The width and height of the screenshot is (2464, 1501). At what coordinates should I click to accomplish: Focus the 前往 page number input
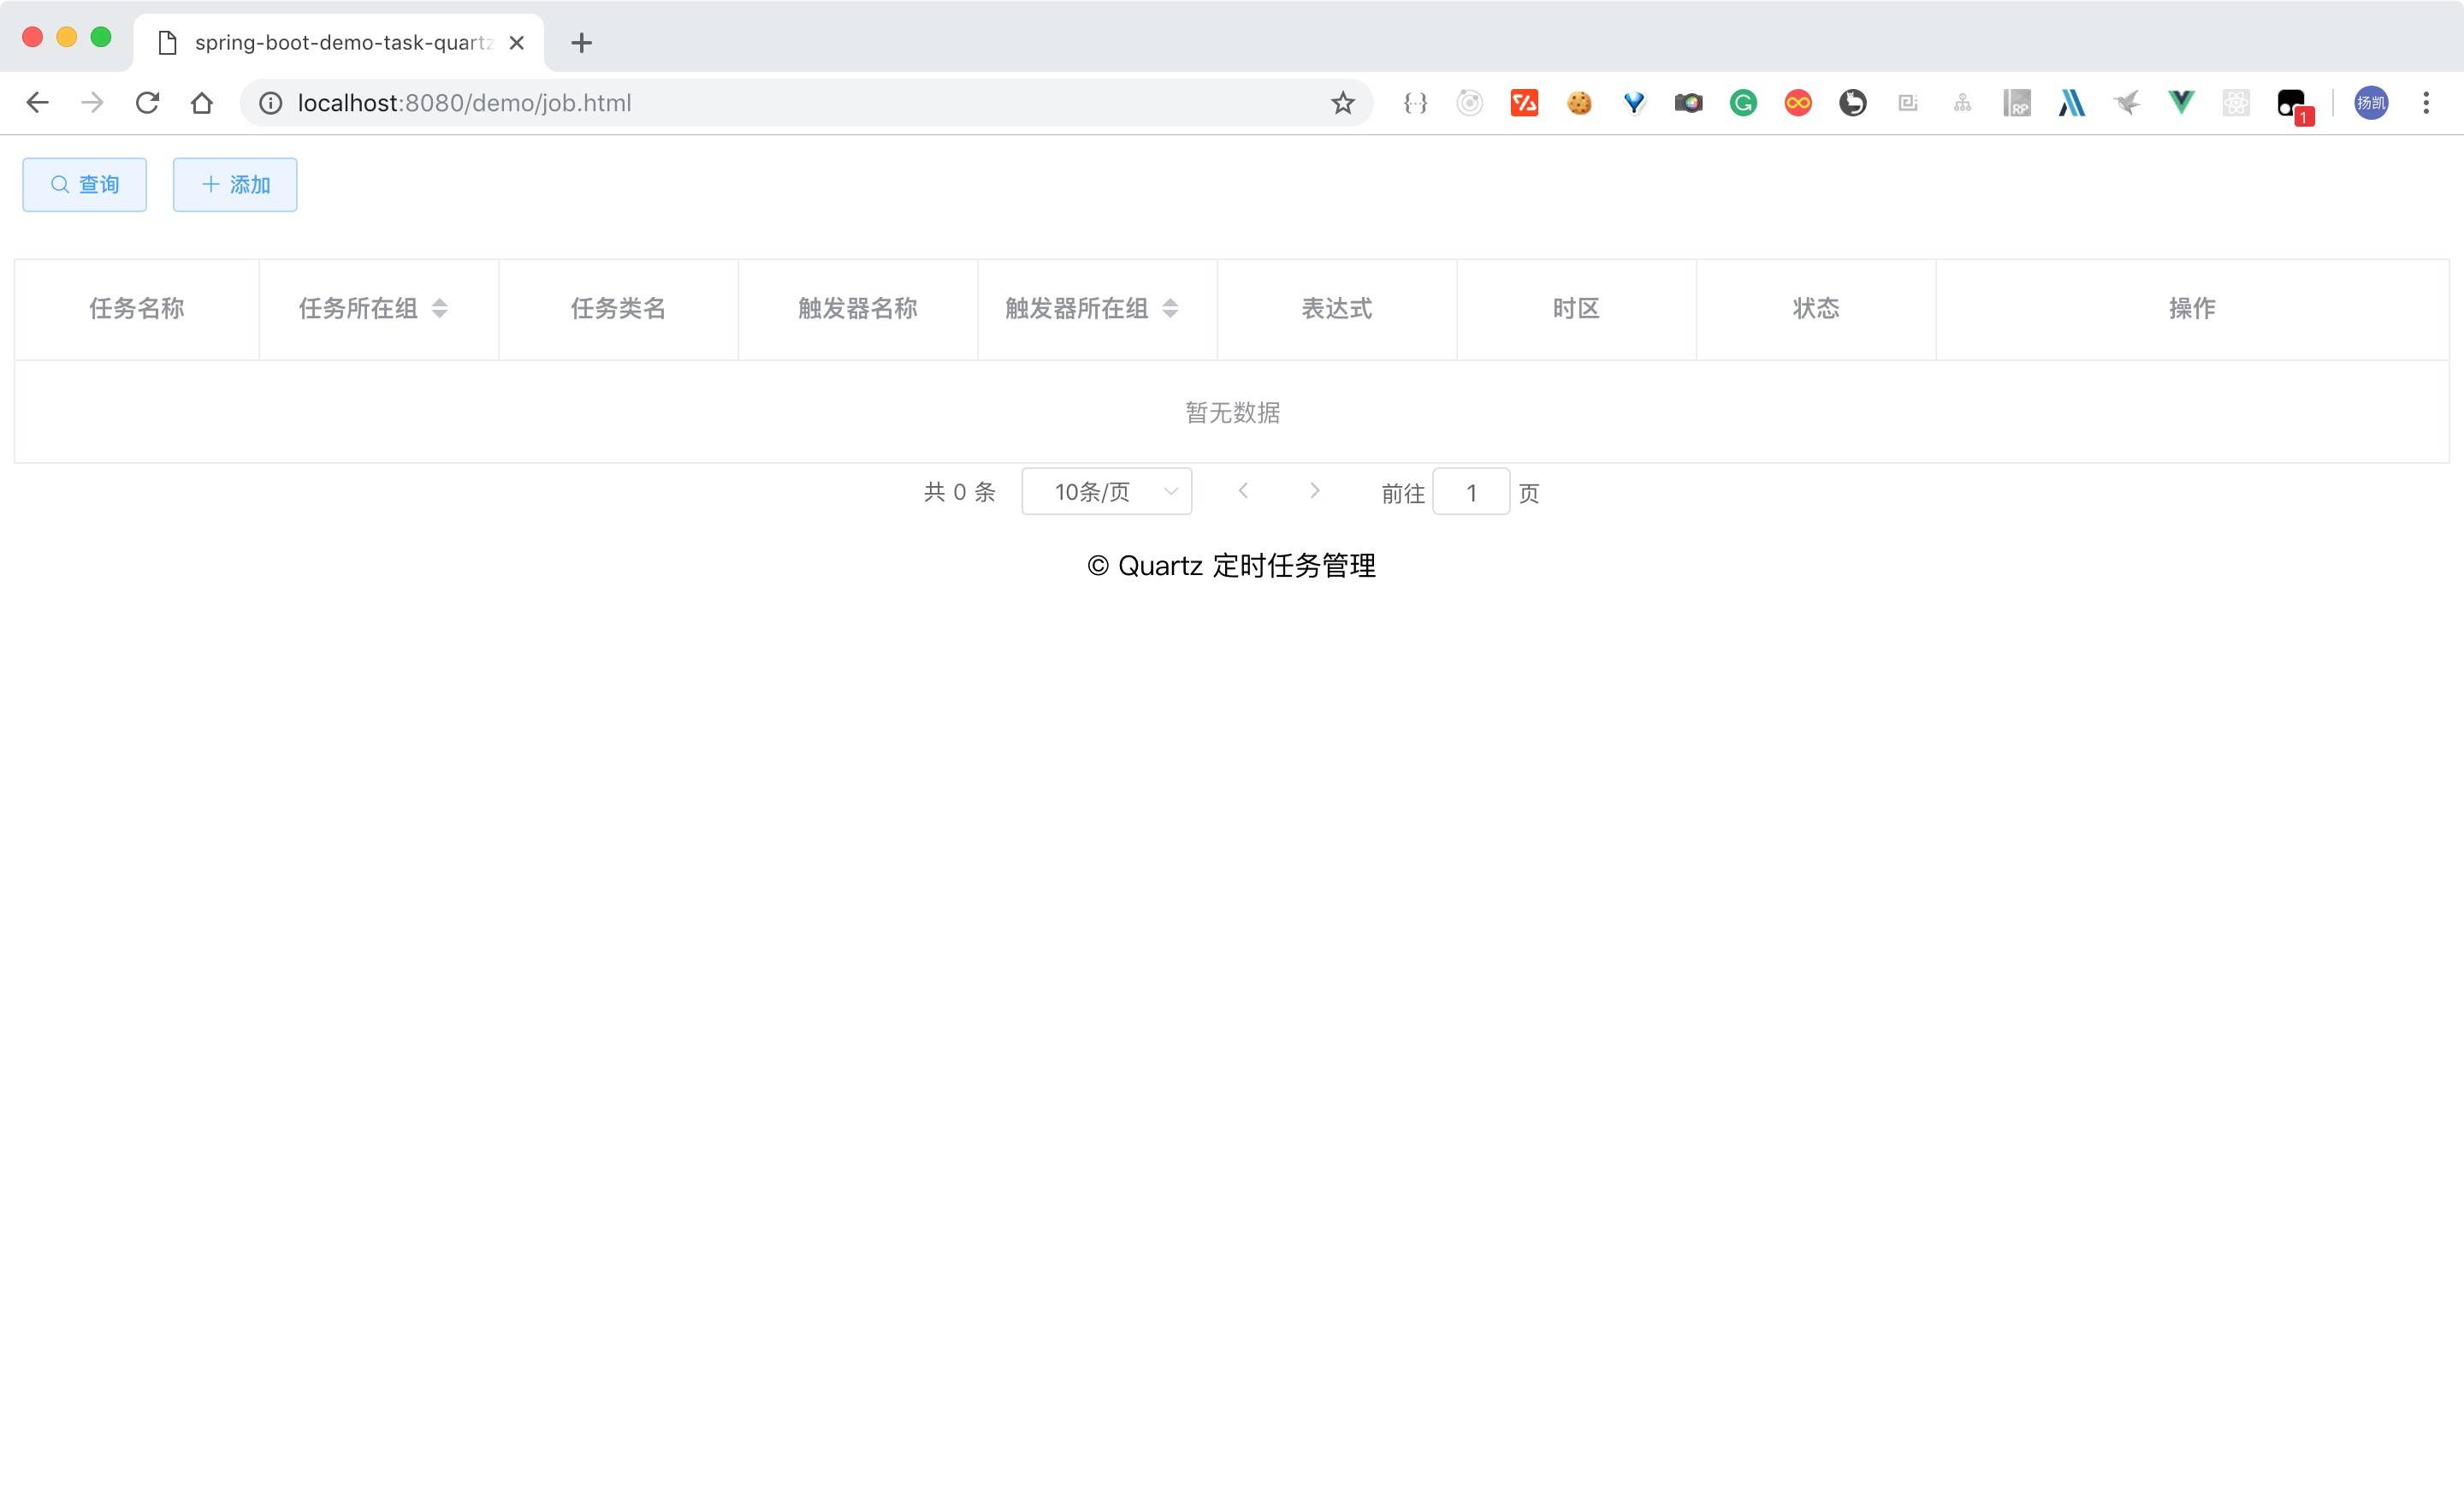[x=1470, y=492]
